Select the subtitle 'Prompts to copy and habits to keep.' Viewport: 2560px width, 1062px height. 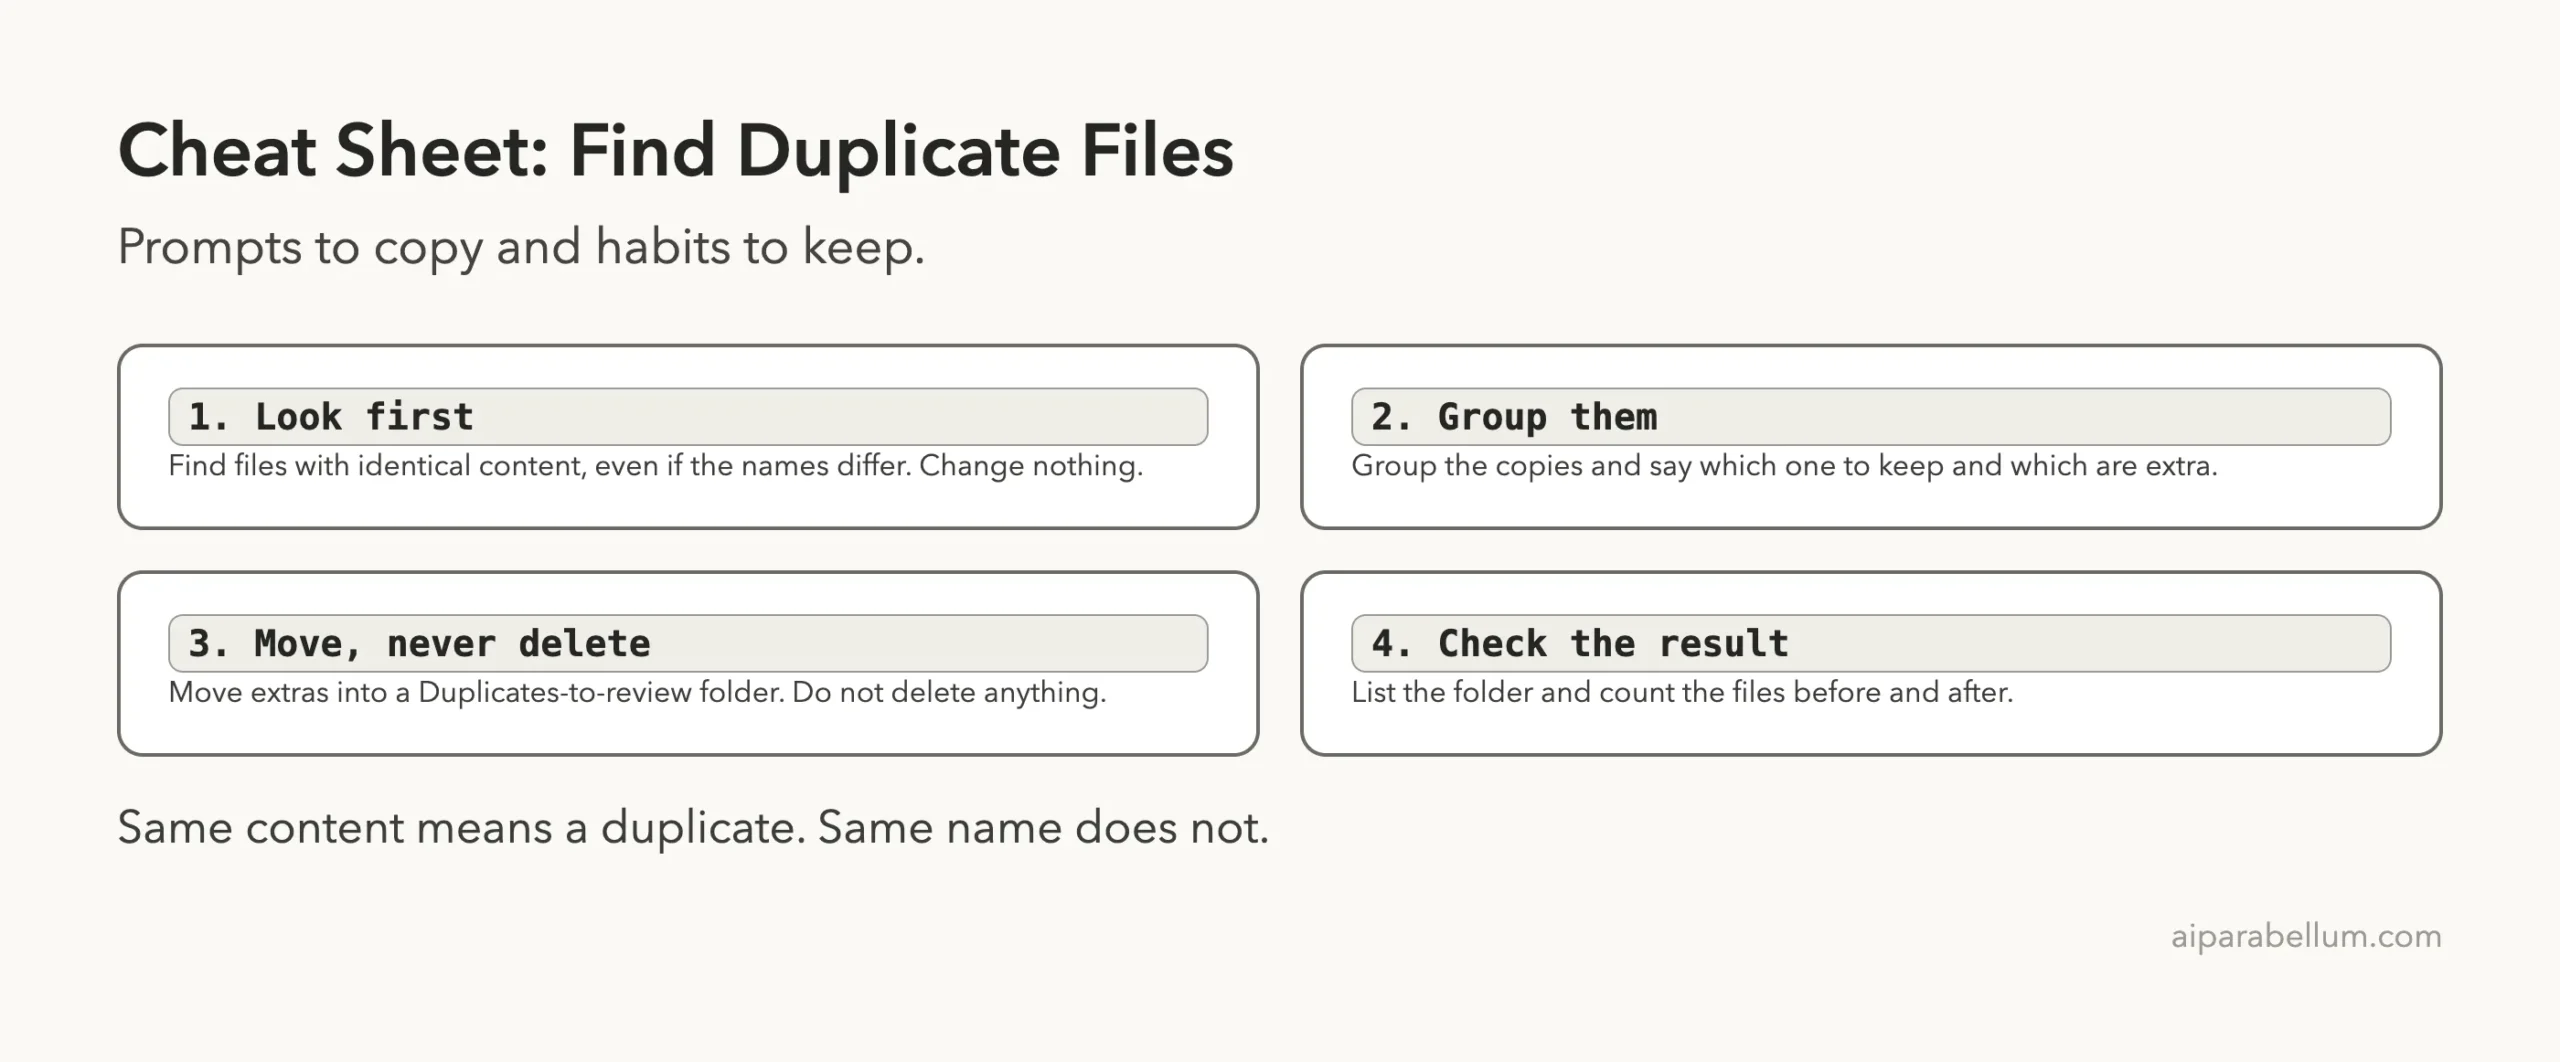pos(521,247)
